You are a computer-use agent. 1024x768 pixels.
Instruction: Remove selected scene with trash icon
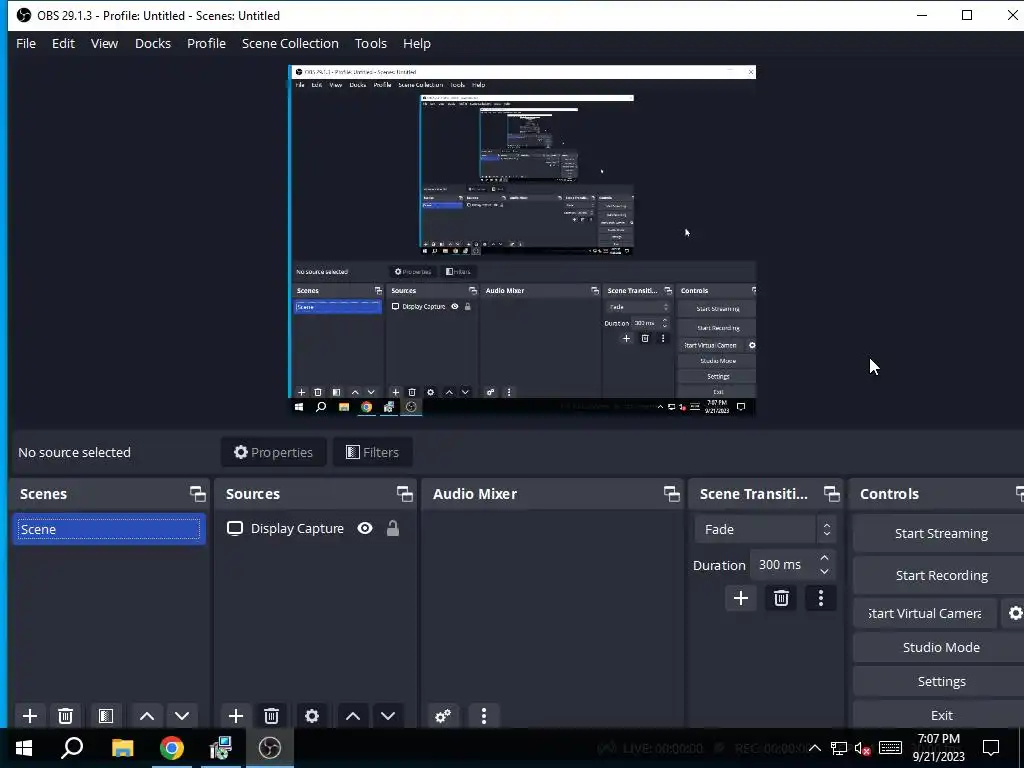pyautogui.click(x=65, y=716)
